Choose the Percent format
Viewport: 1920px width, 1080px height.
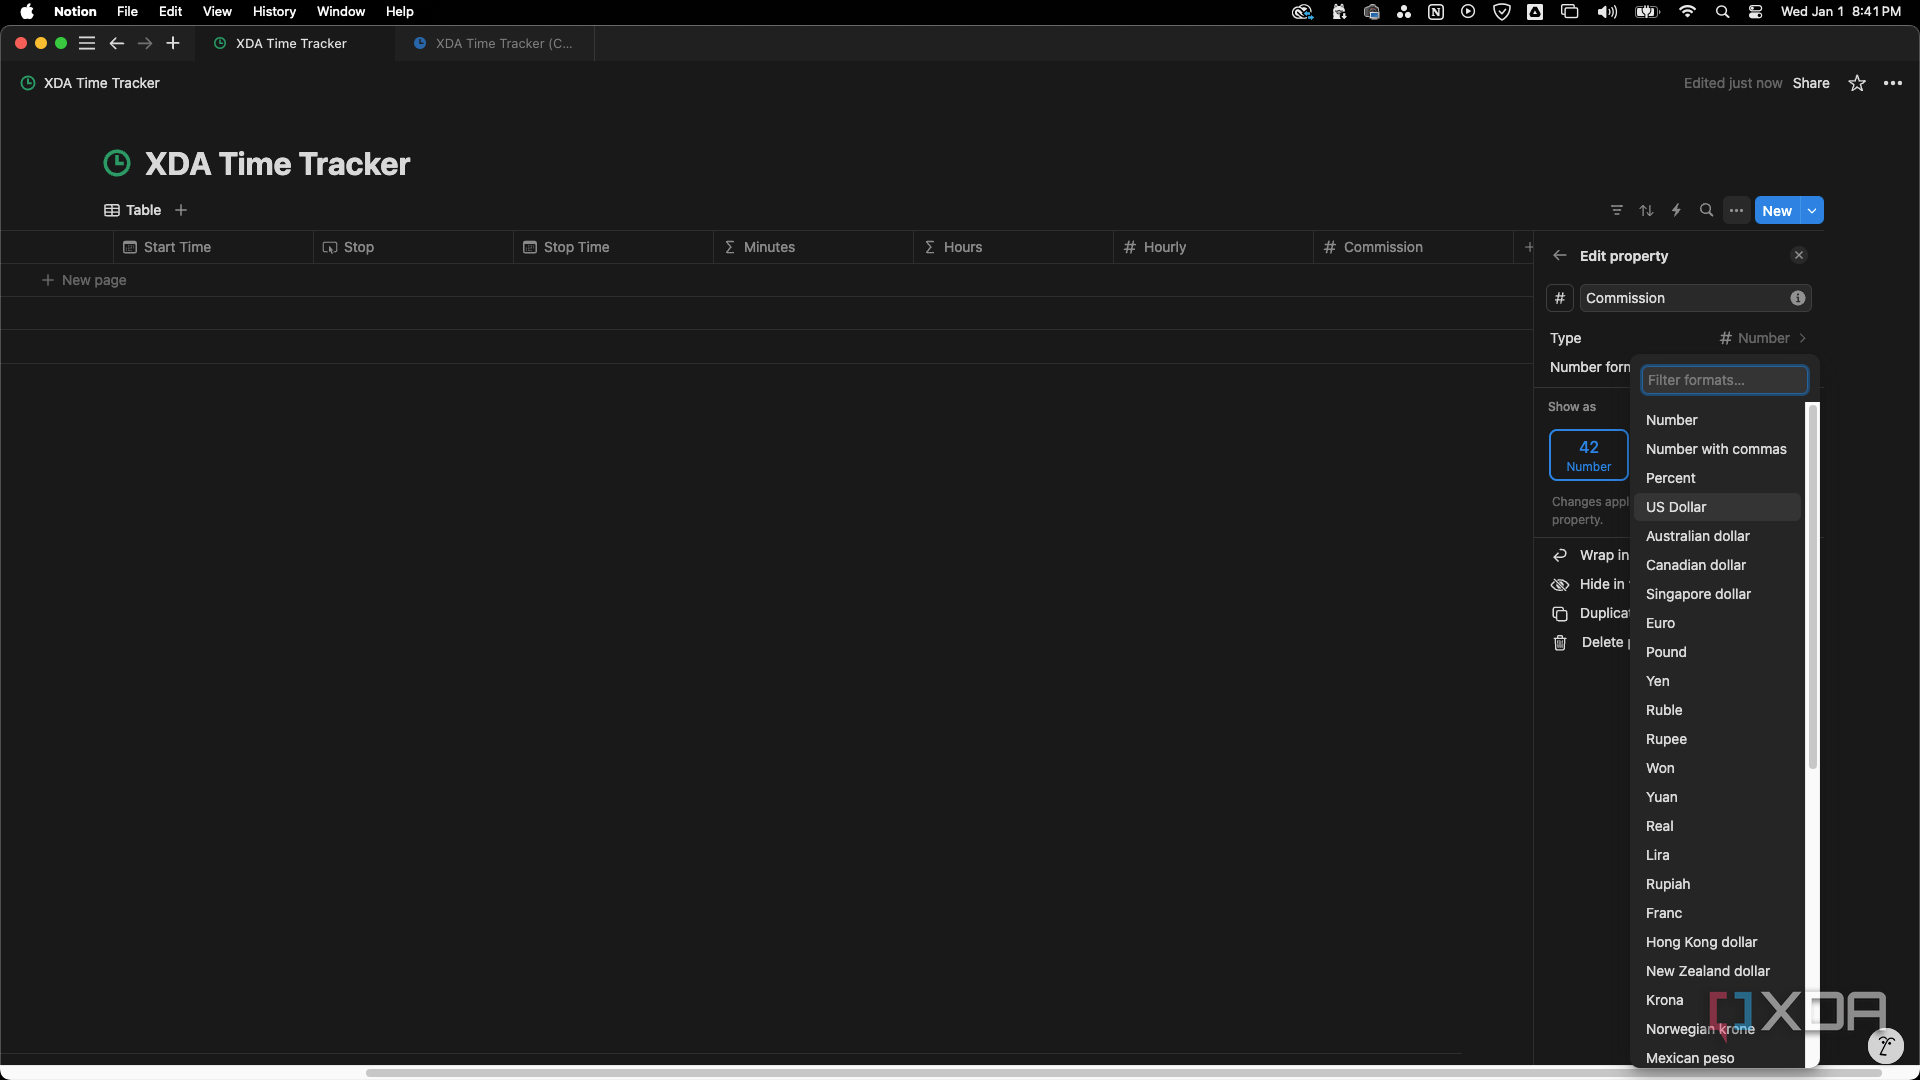pyautogui.click(x=1717, y=478)
